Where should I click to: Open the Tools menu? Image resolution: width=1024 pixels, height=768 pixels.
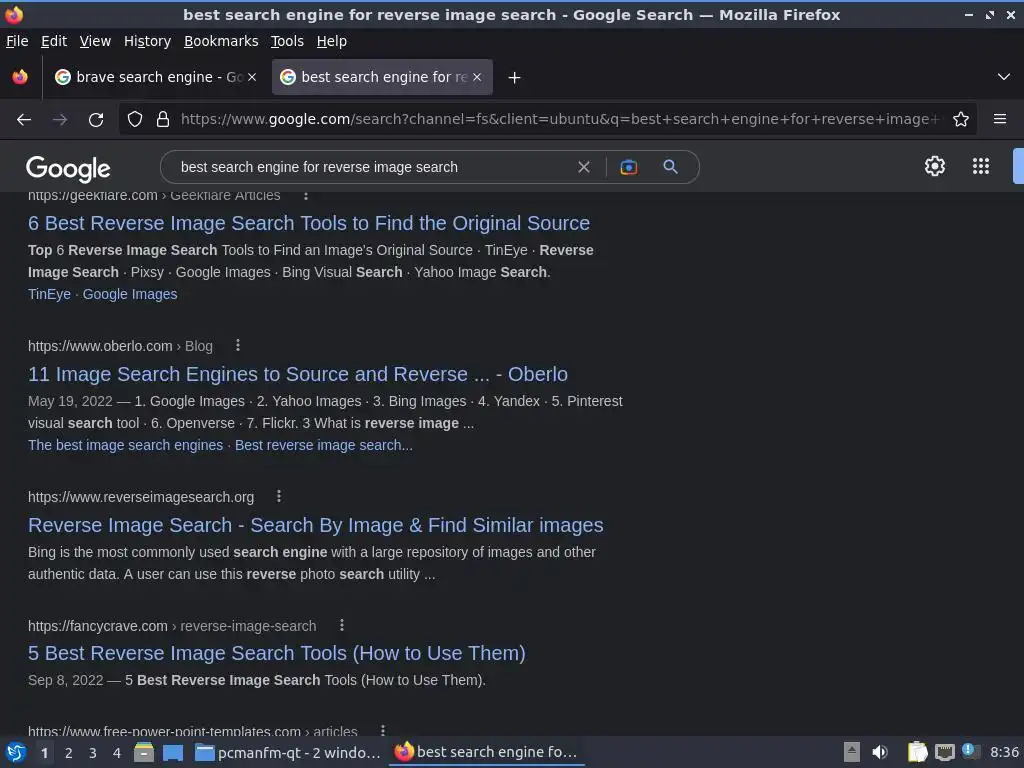click(287, 41)
